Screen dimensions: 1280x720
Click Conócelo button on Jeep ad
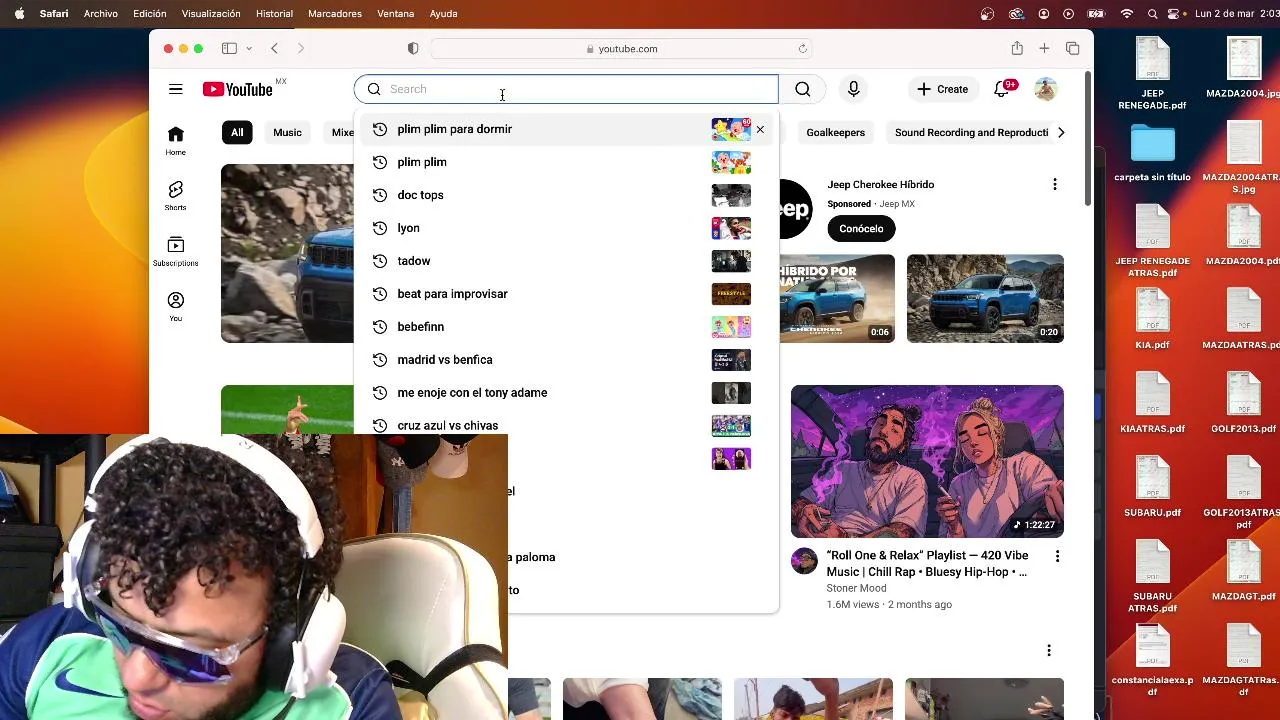pyautogui.click(x=861, y=228)
